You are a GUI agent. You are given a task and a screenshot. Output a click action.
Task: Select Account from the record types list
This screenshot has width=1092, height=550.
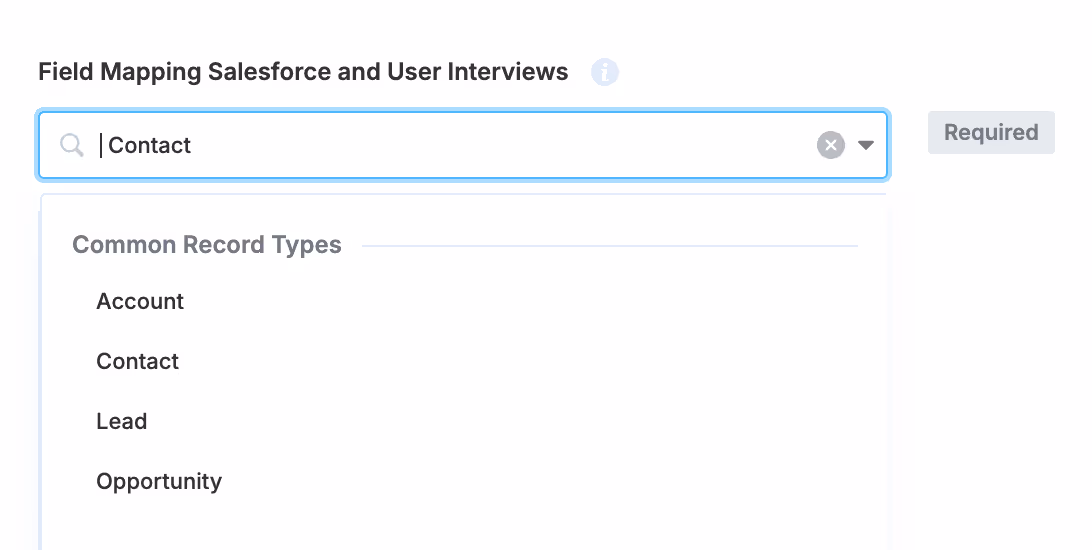(x=140, y=302)
